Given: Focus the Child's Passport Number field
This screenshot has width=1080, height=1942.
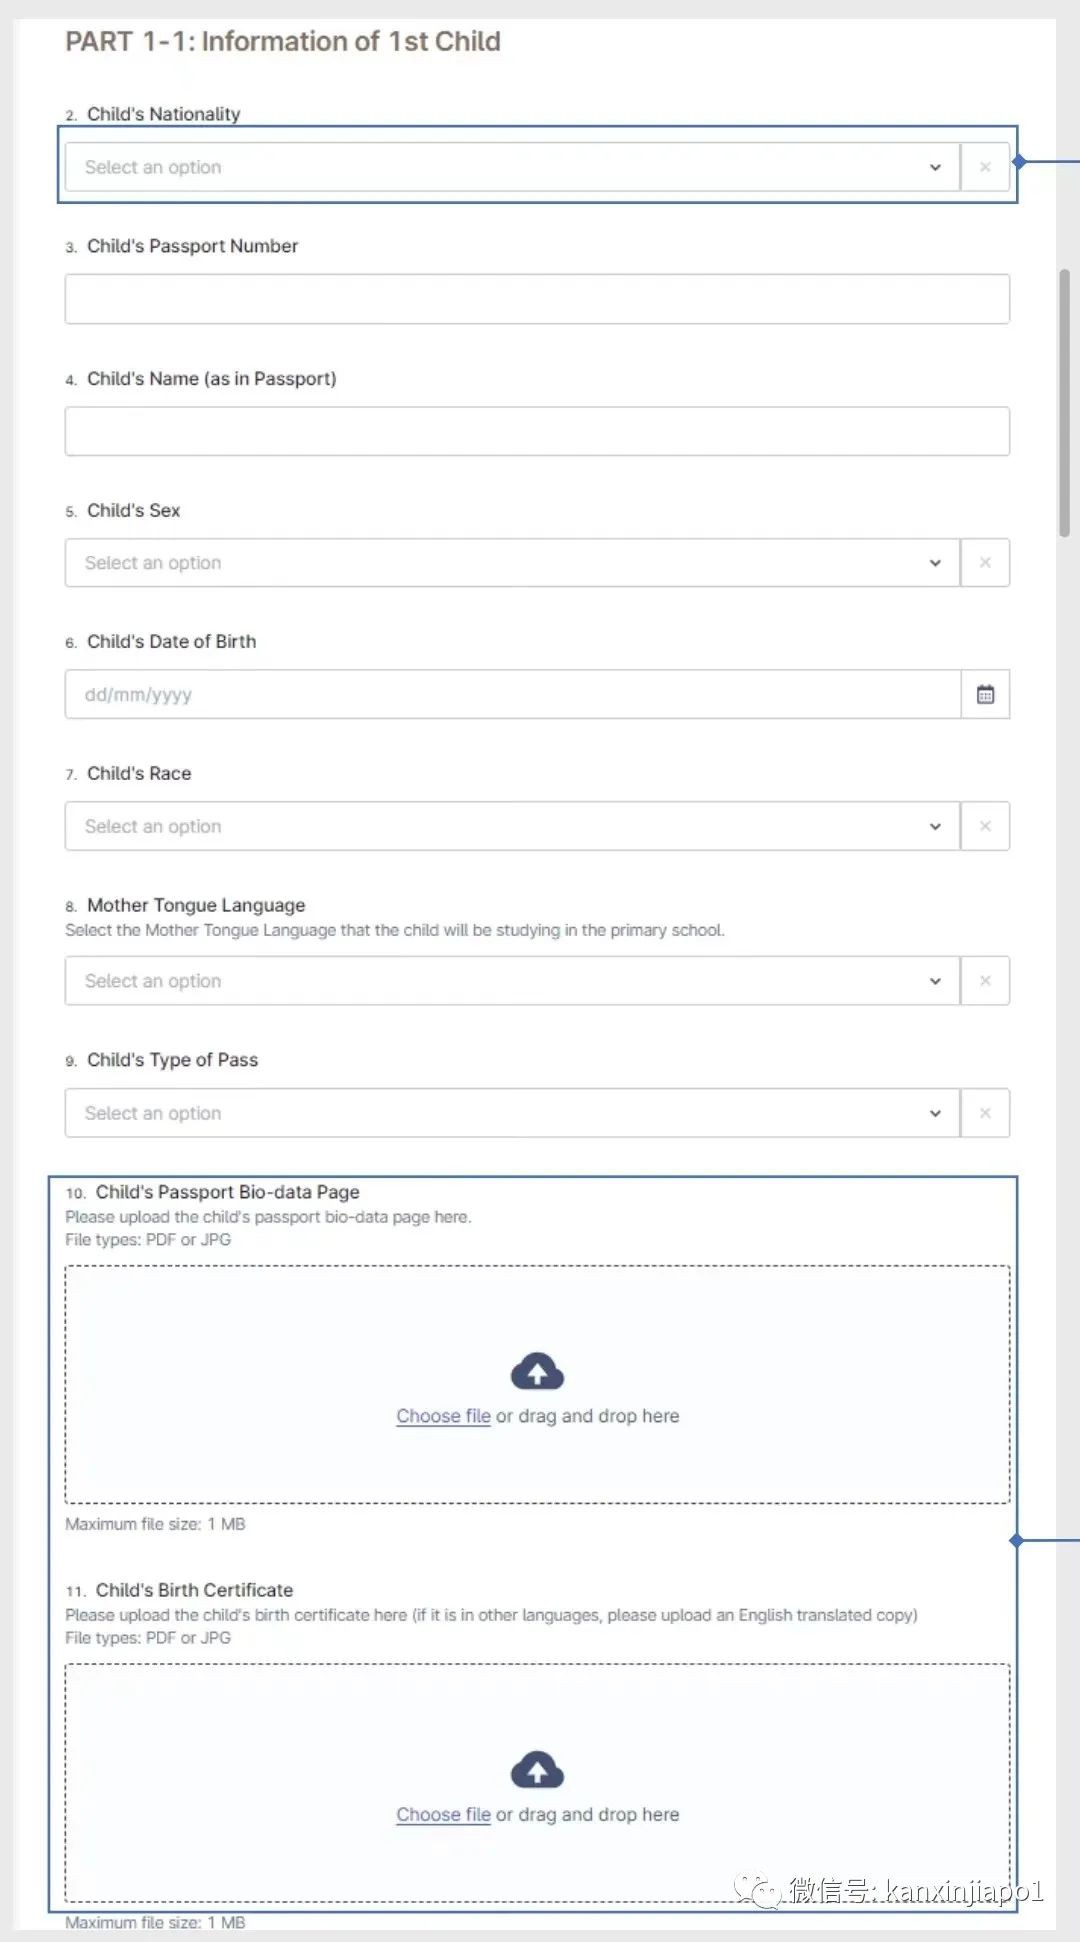Looking at the screenshot, I should (537, 299).
